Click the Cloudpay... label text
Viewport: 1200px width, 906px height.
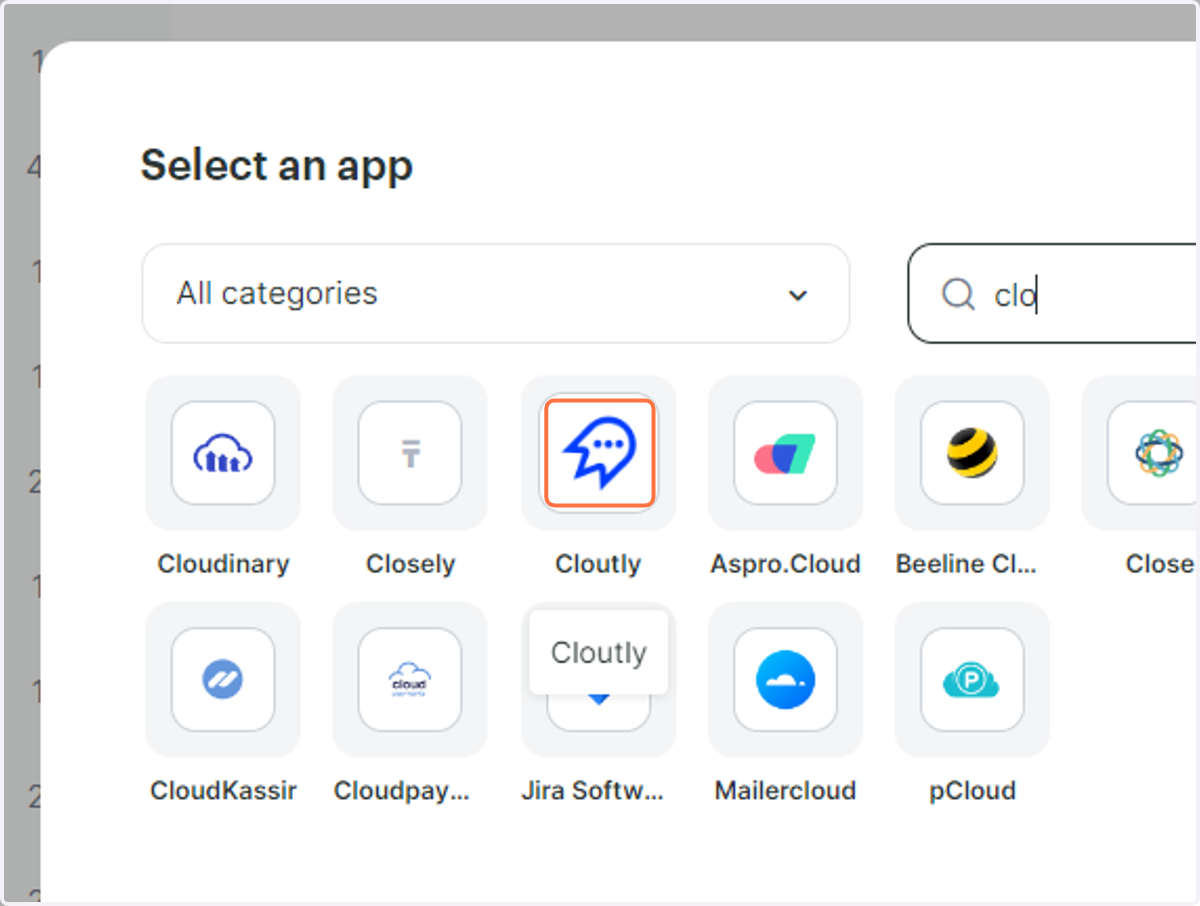coord(401,791)
